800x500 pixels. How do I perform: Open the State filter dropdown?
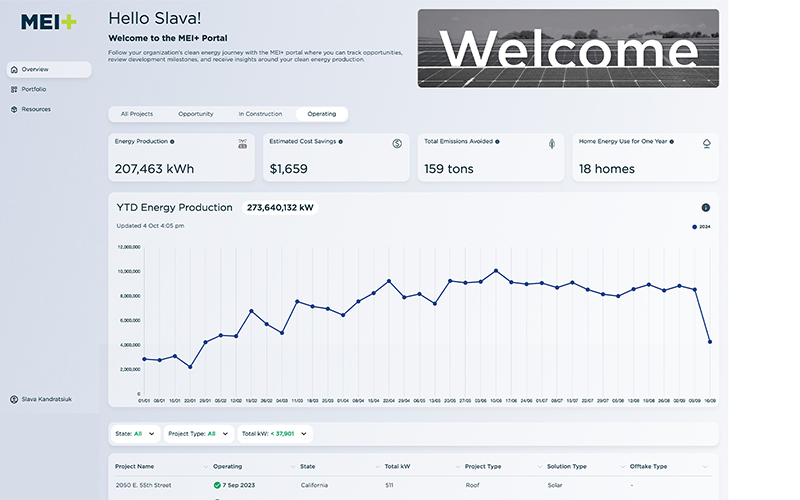(x=135, y=434)
